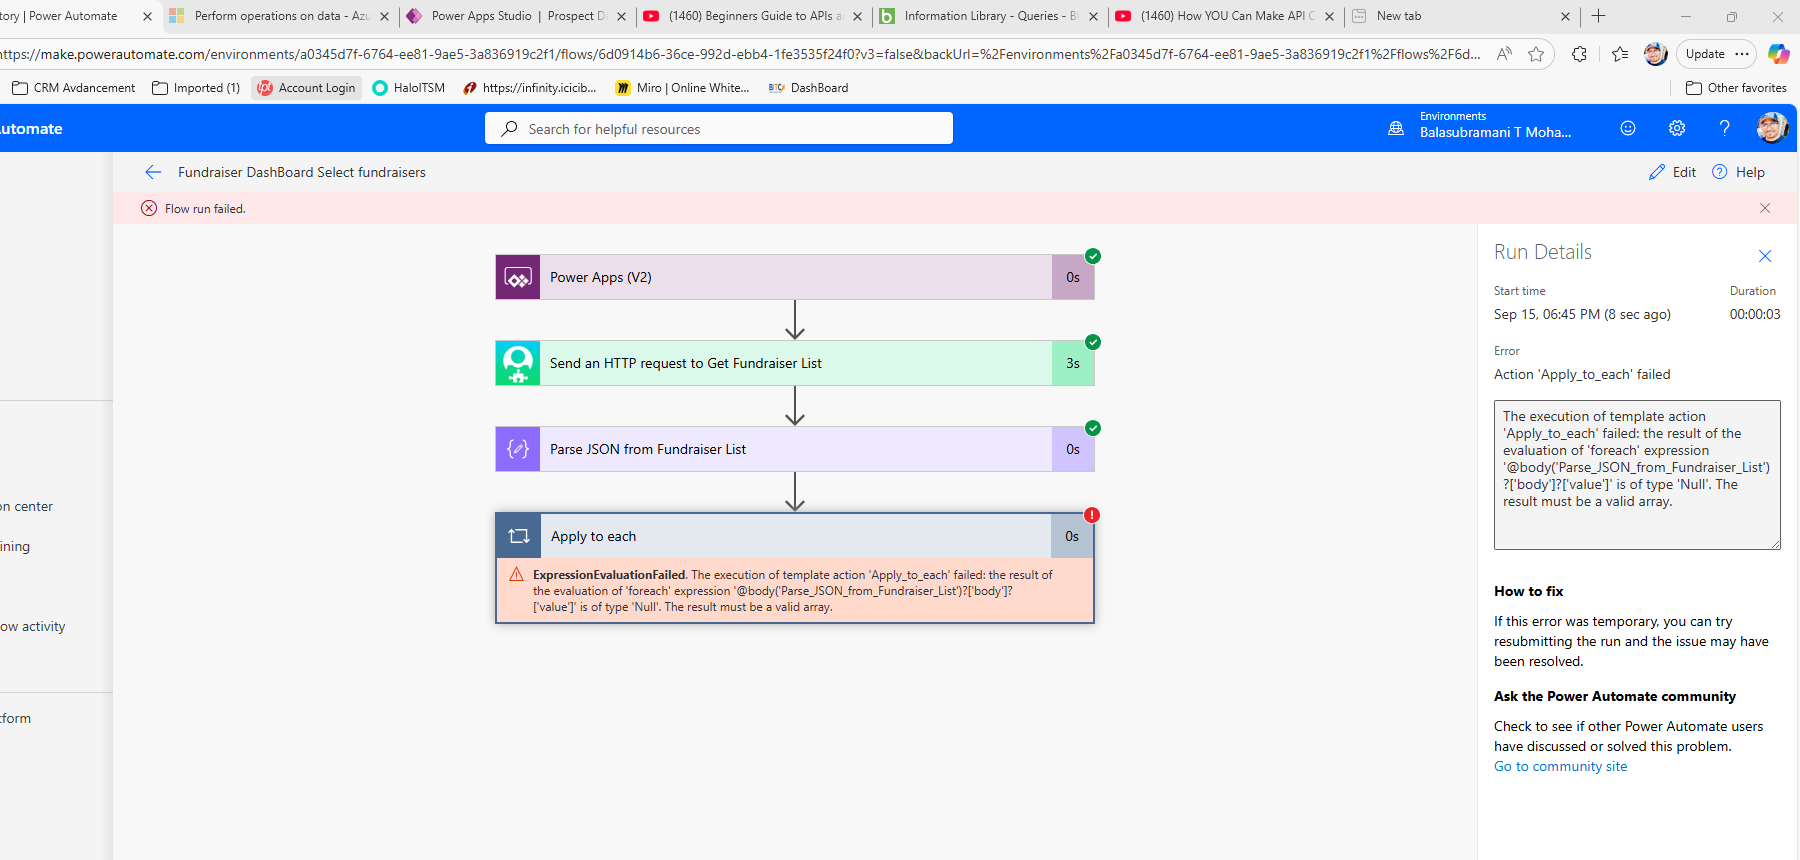Click the smiley feedback icon
This screenshot has width=1800, height=860.
[x=1628, y=128]
